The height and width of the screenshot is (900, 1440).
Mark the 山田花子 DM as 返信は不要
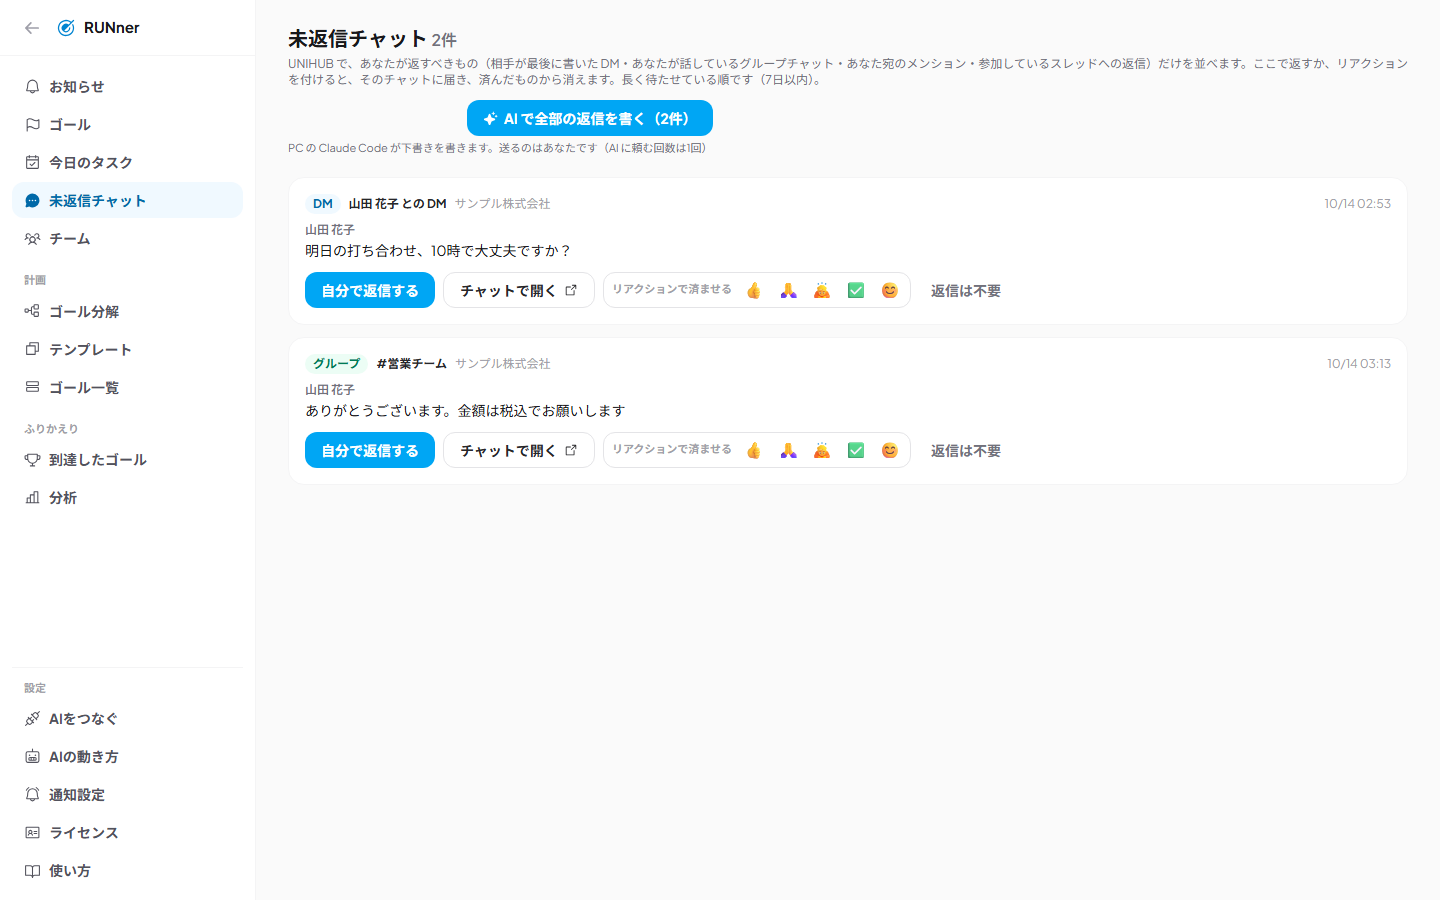(966, 290)
